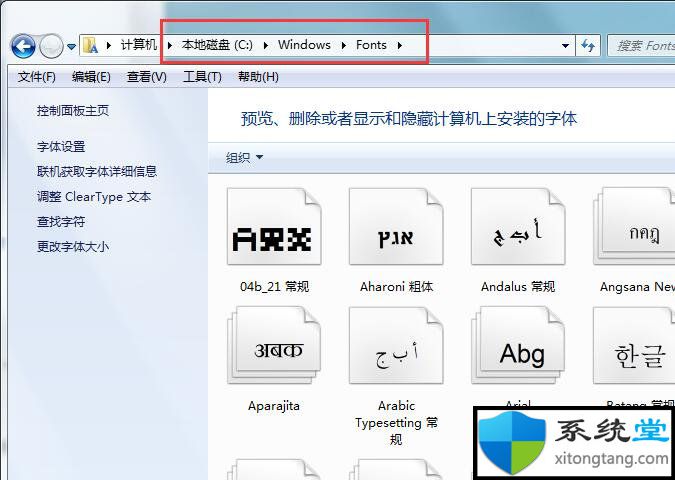Expand the arrow after 计算机 in address bar

coord(170,45)
